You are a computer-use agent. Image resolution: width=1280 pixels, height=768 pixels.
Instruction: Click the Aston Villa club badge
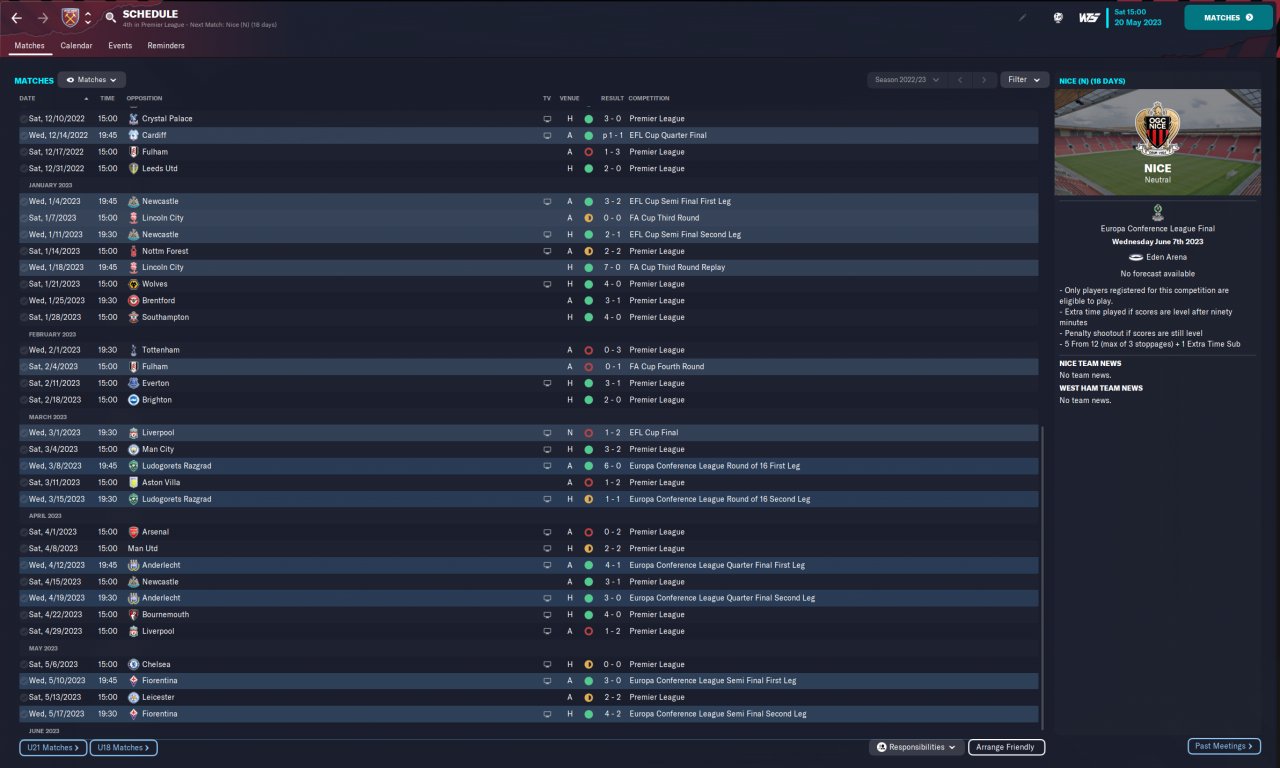[133, 482]
